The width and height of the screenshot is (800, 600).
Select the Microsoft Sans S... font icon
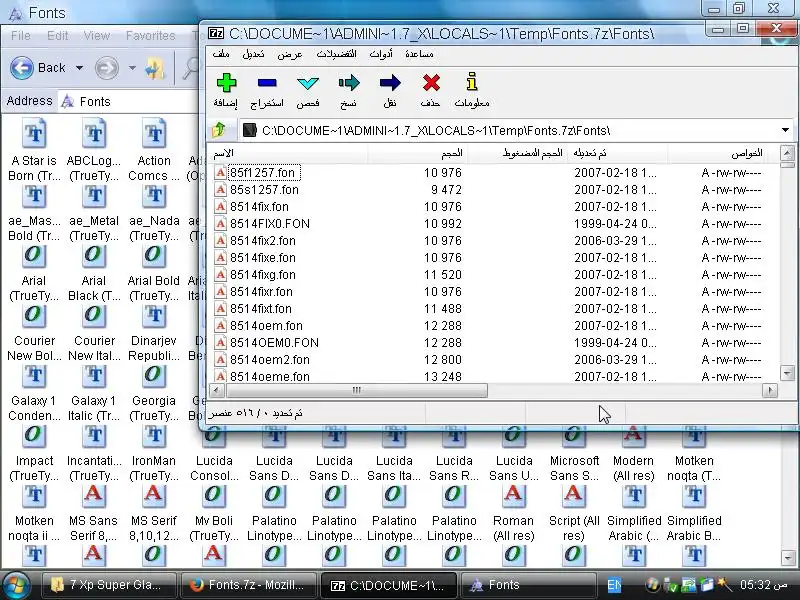tap(574, 437)
